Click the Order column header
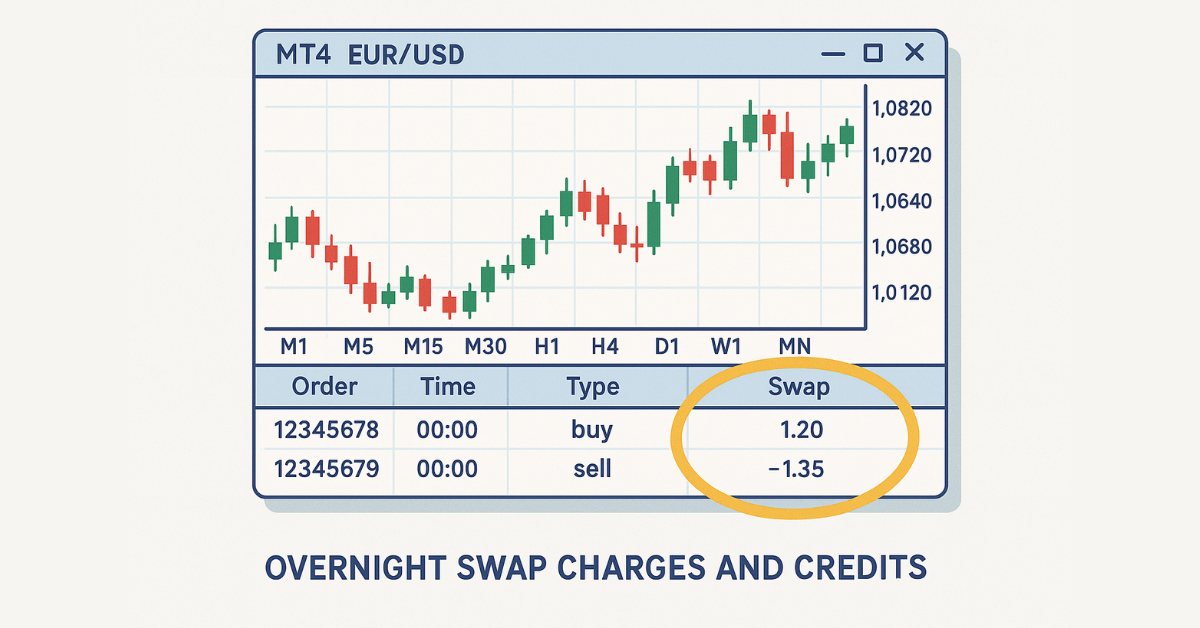Screen dimensions: 1200x628 point(324,387)
